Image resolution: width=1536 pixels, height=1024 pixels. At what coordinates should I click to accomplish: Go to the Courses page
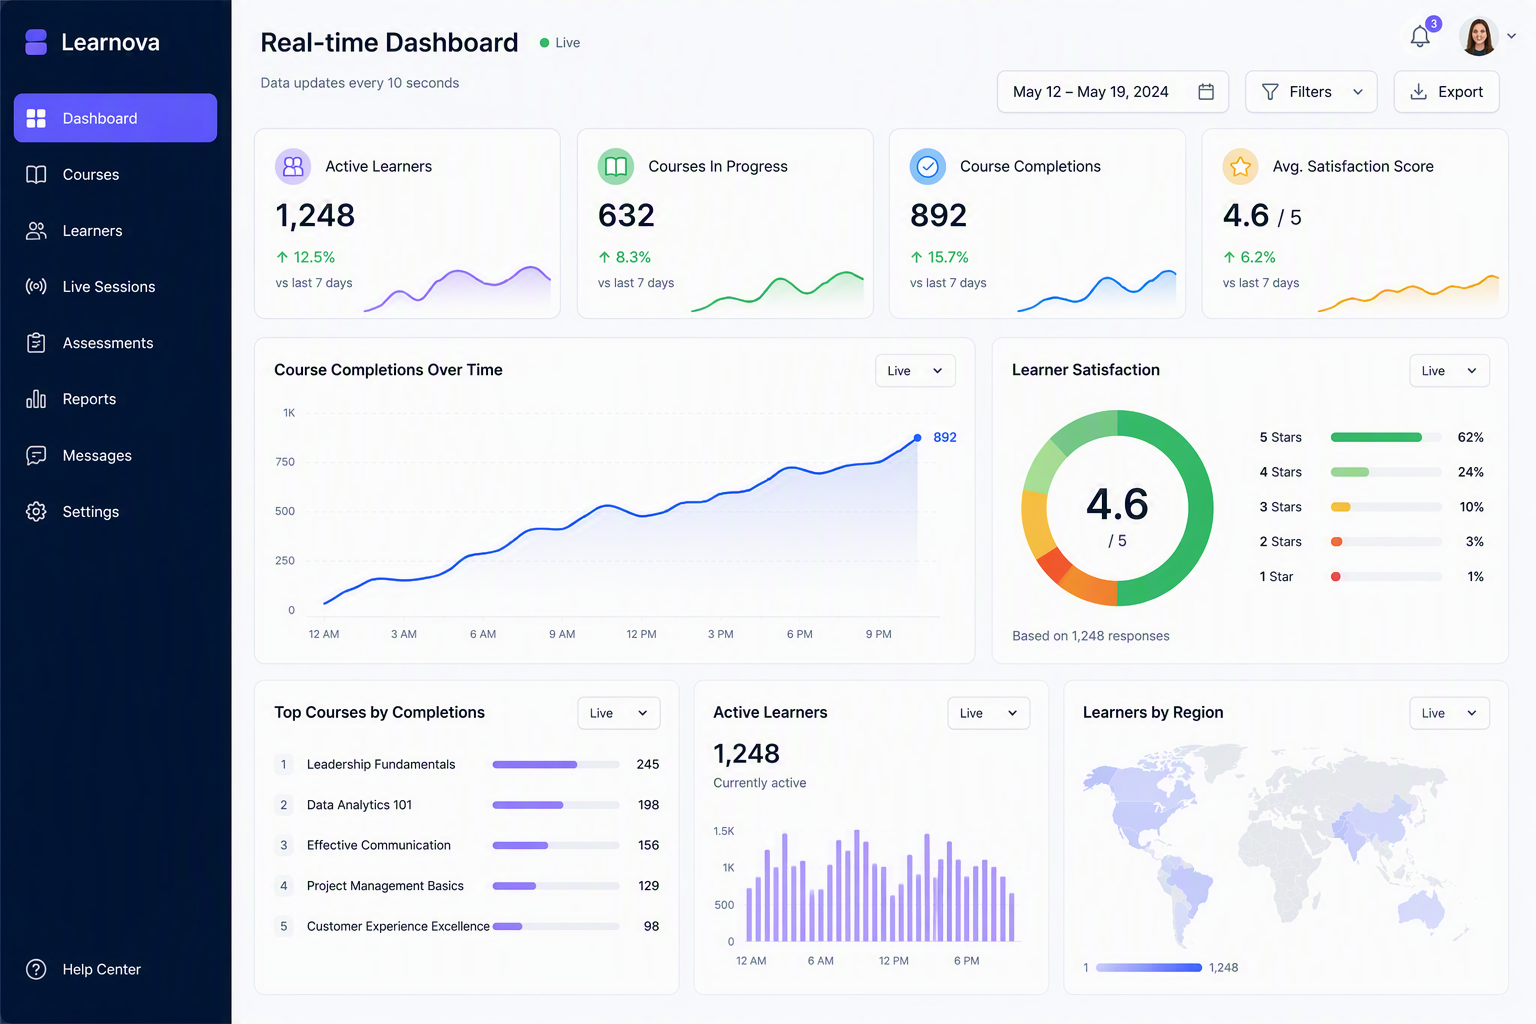point(115,174)
